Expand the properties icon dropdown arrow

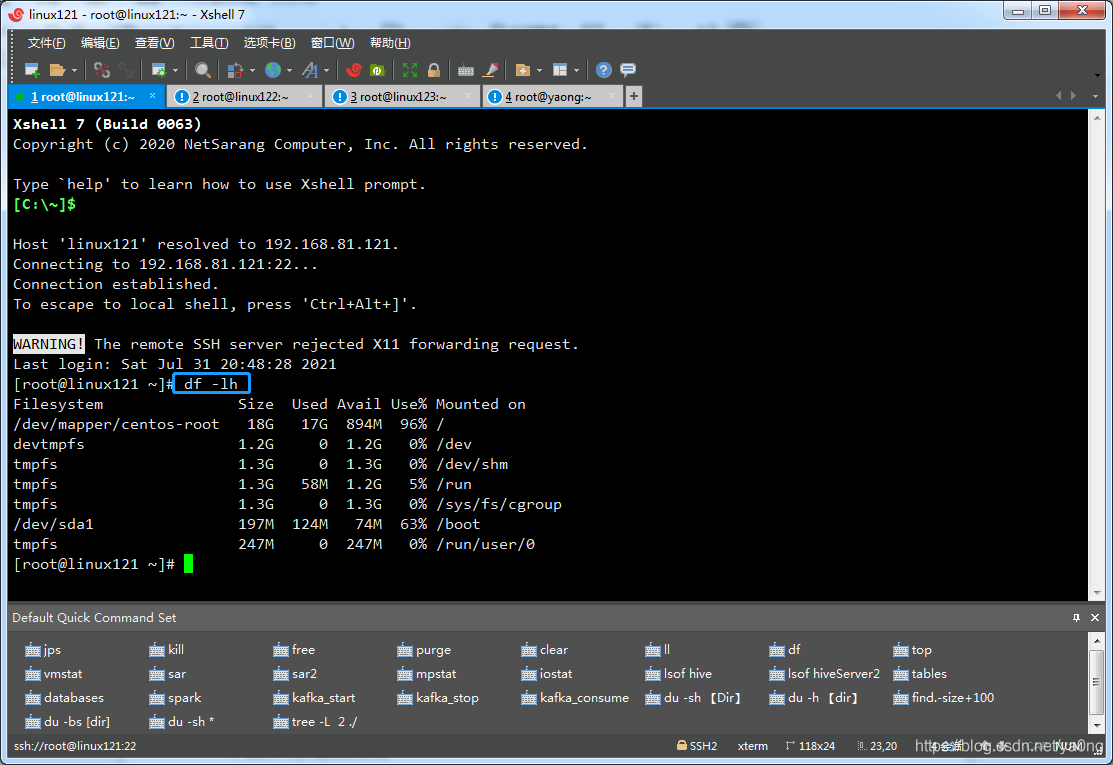pyautogui.click(x=175, y=70)
